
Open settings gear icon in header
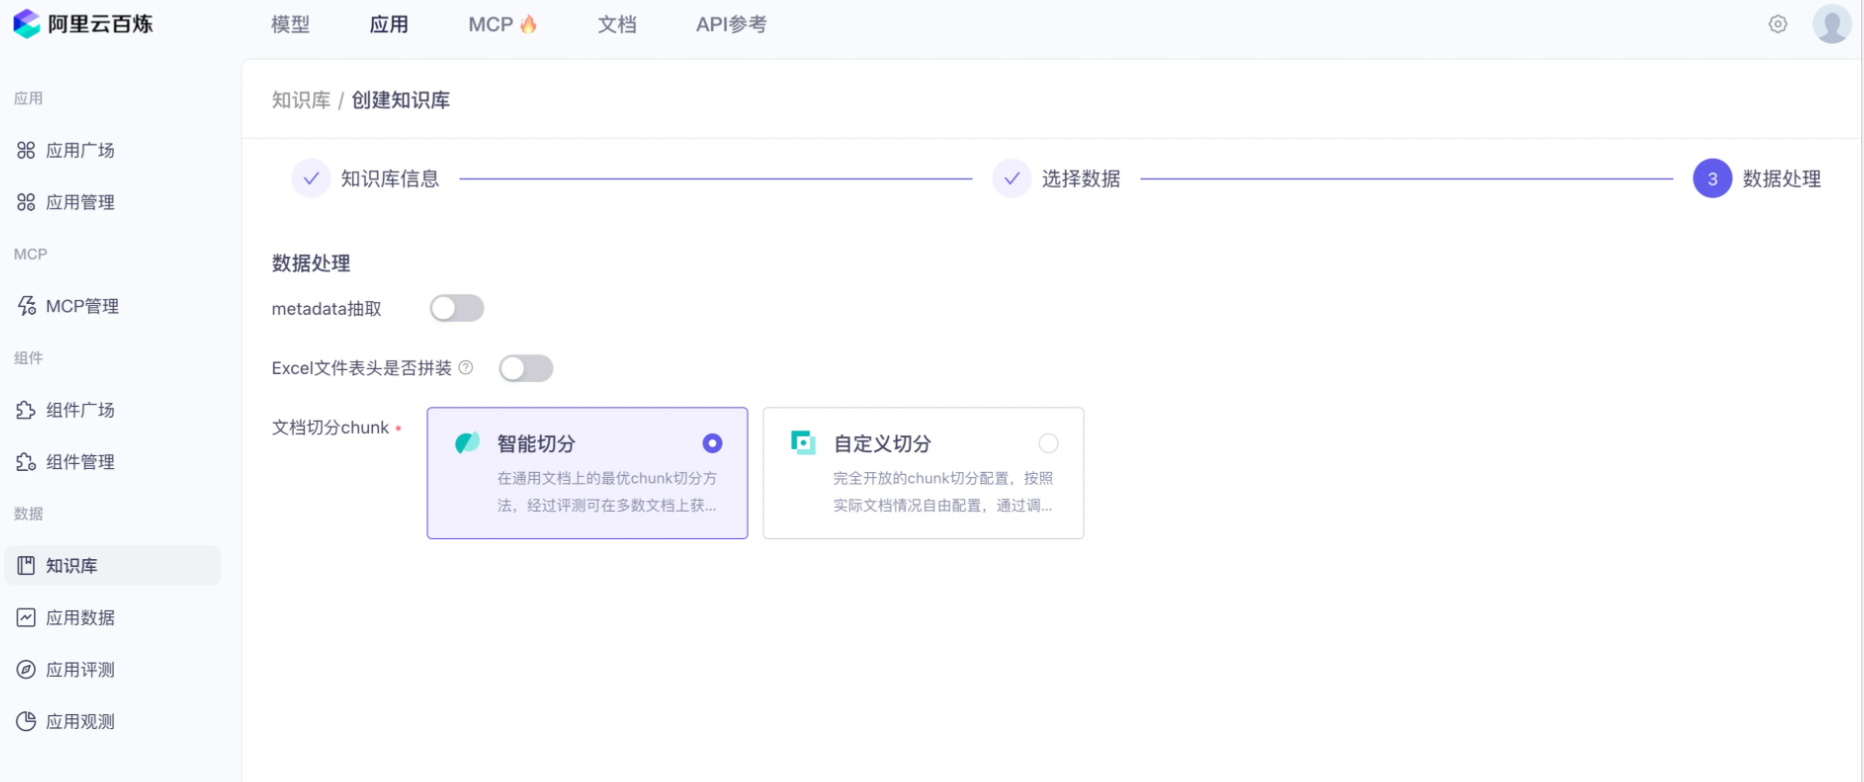[x=1777, y=24]
